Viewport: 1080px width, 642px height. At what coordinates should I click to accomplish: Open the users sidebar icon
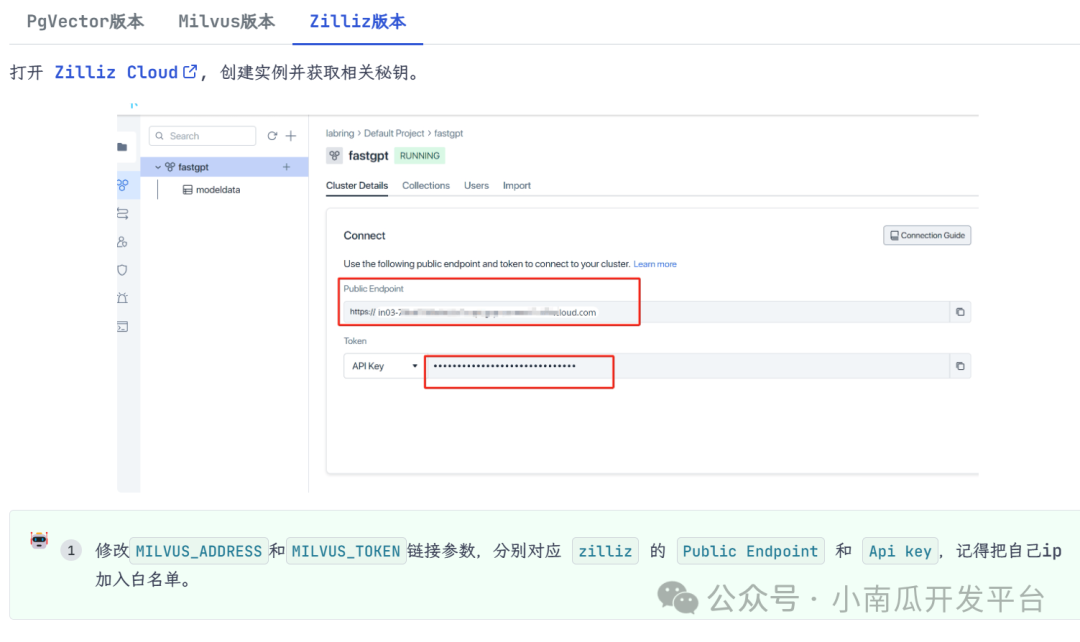coord(122,242)
